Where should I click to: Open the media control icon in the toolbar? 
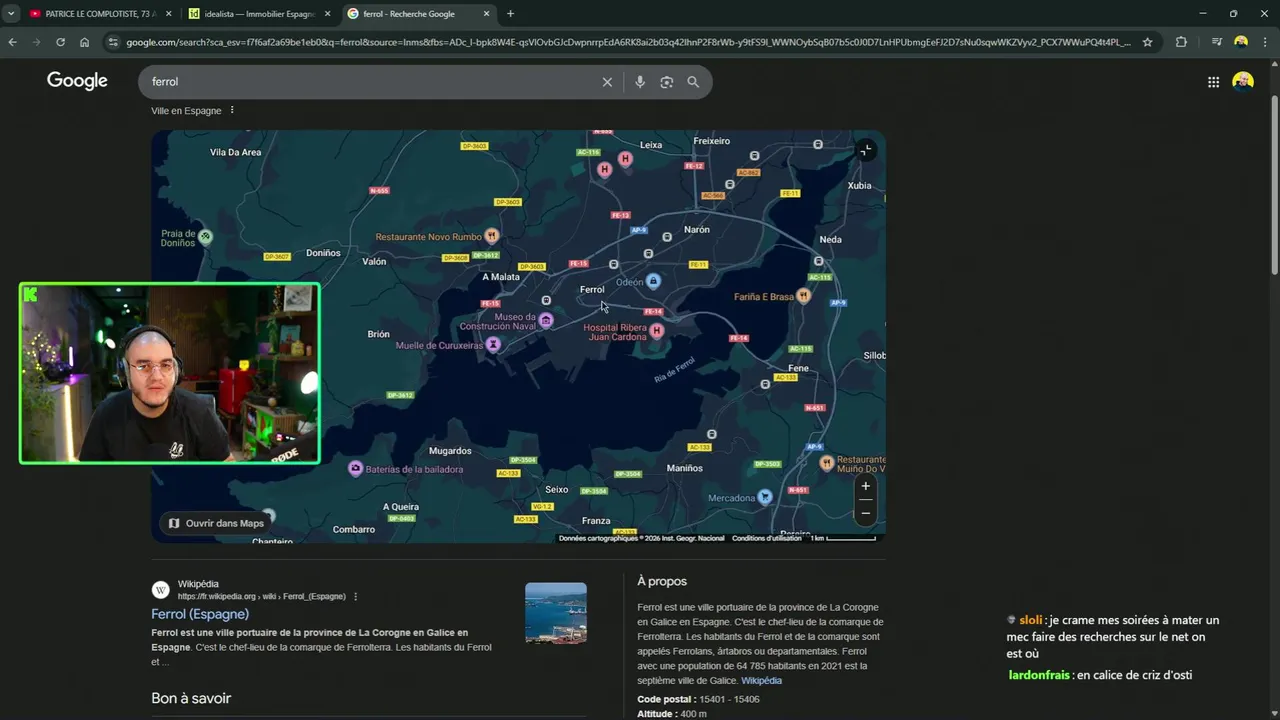1216,42
